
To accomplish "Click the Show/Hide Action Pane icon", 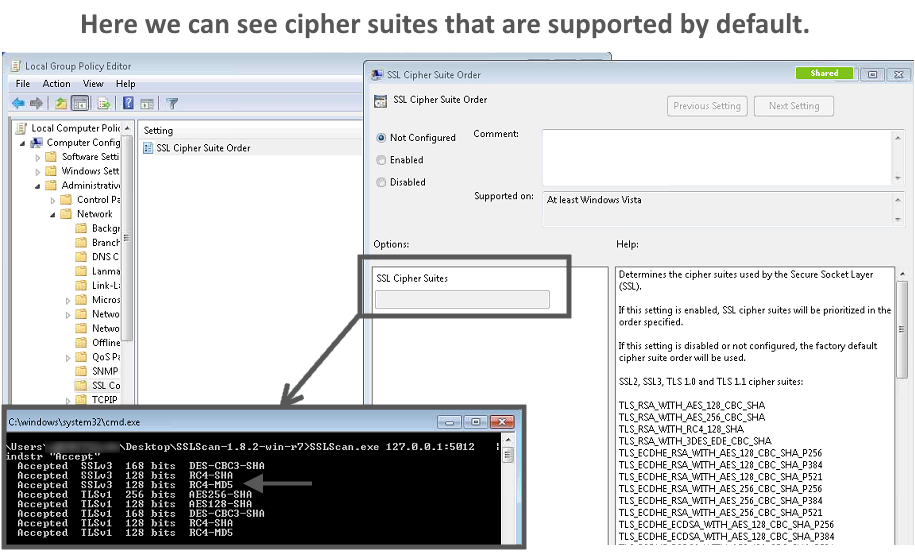I will pos(145,103).
